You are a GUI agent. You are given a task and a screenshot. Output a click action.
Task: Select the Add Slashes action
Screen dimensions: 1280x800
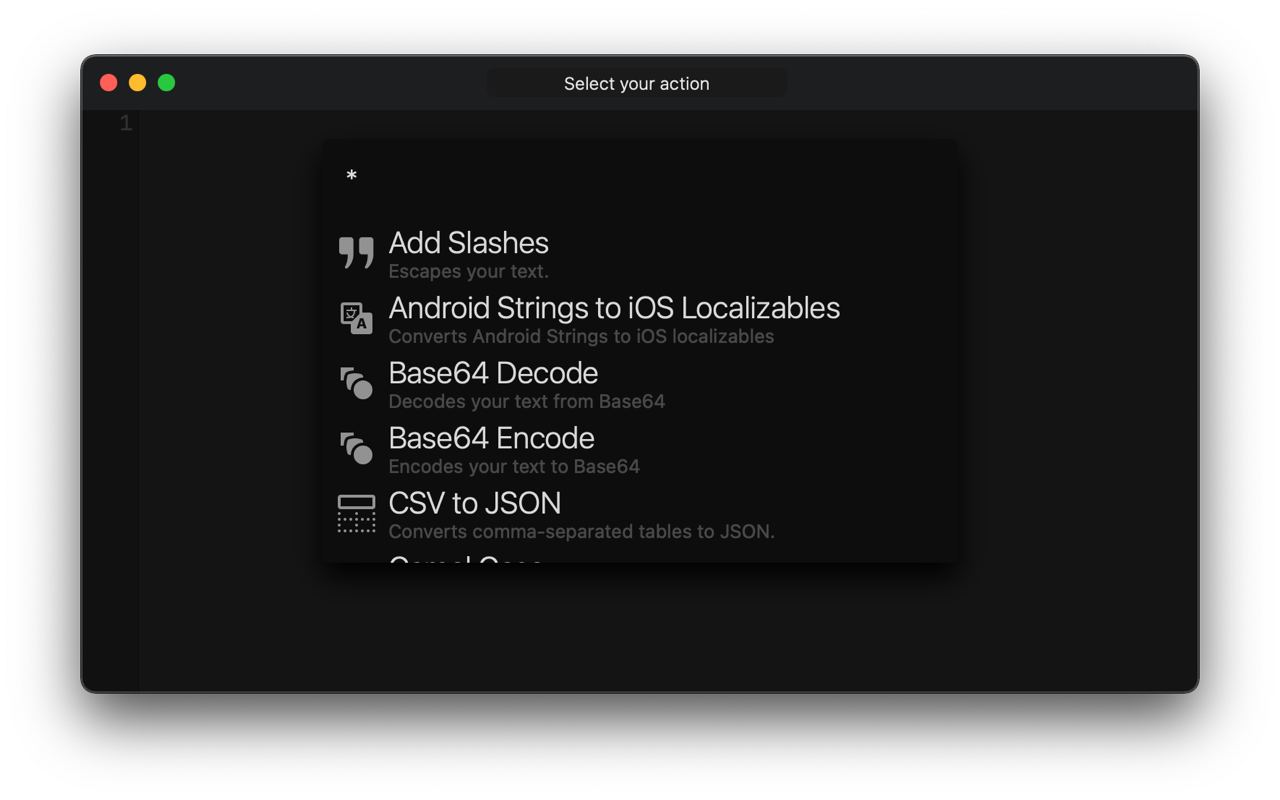click(640, 253)
